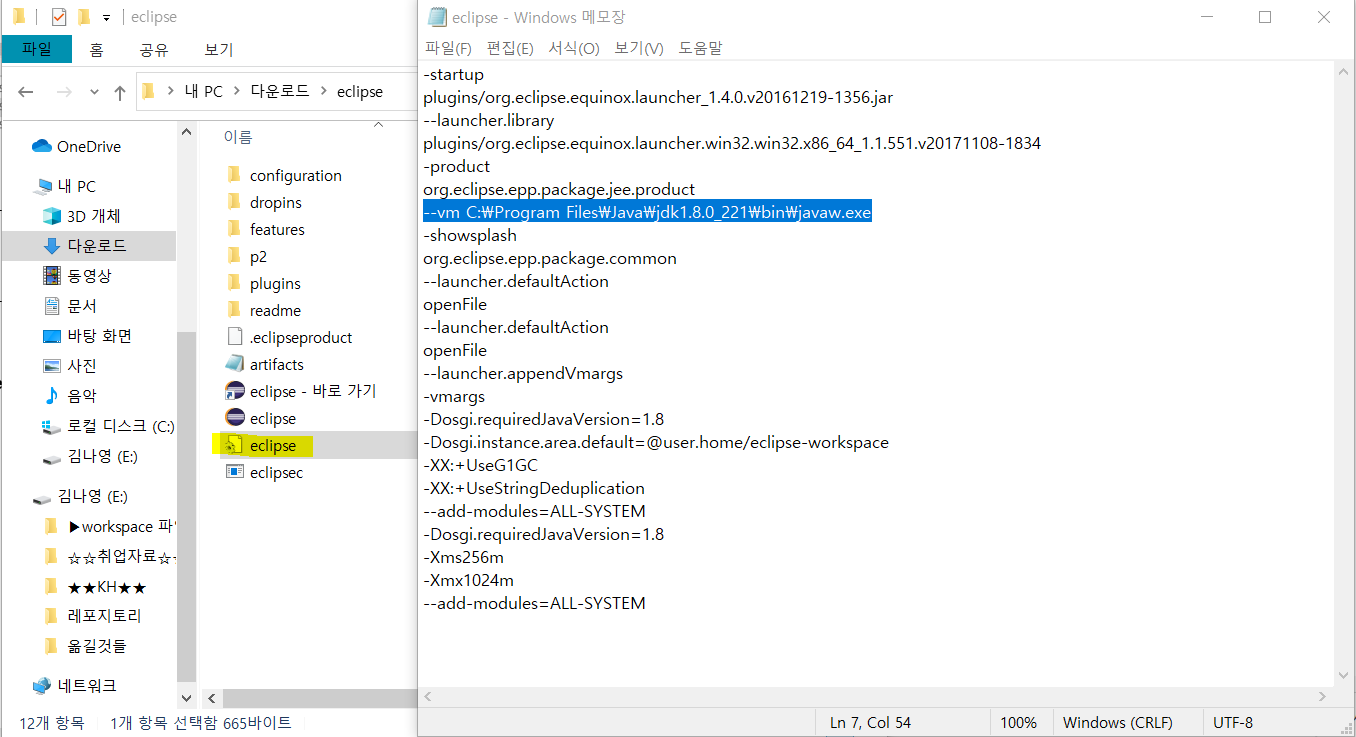The height and width of the screenshot is (737, 1356).
Task: Open 문서 in navigation pane
Action: 82,306
